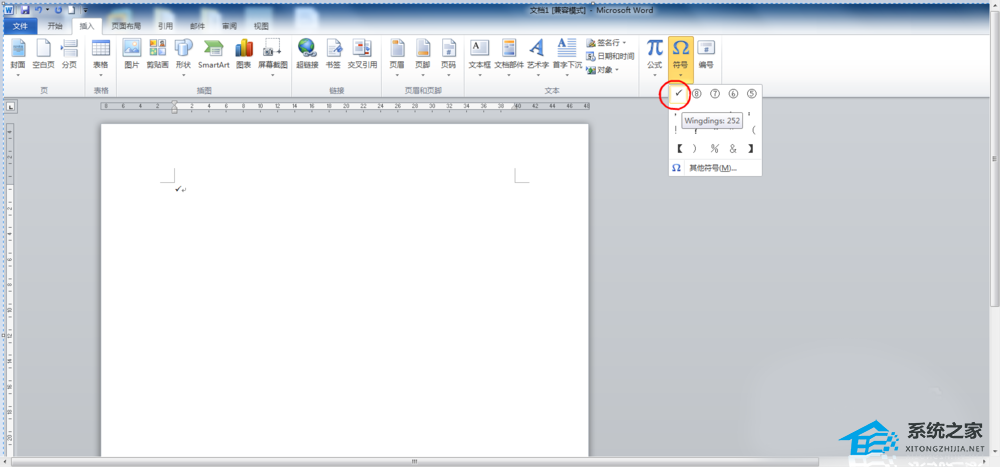Click the horizontal scrollbar at window bottom

tap(415, 461)
